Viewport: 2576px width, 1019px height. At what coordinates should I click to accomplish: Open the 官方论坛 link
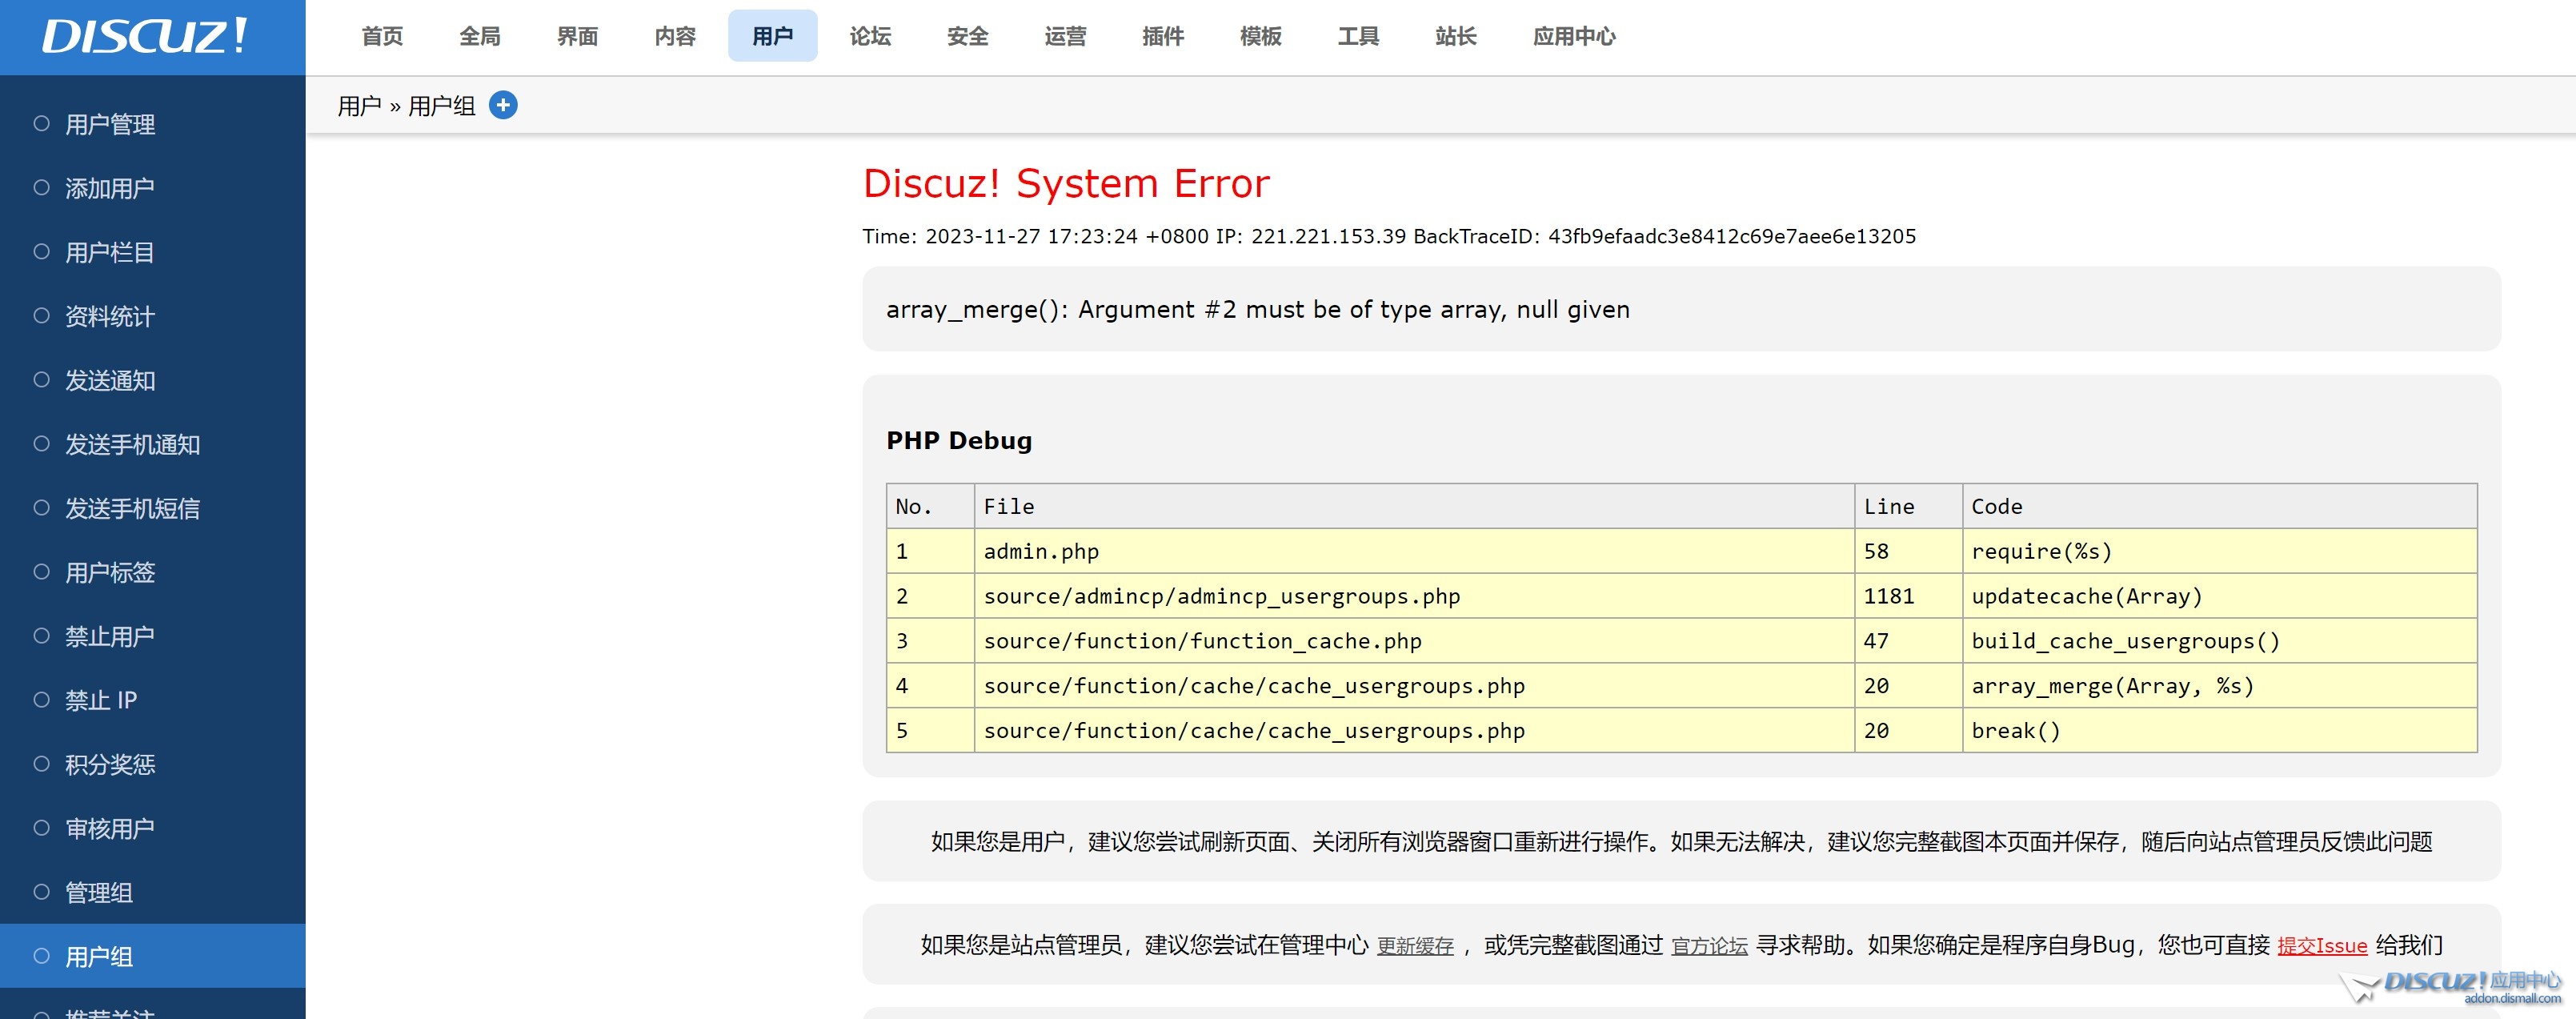tap(1707, 945)
